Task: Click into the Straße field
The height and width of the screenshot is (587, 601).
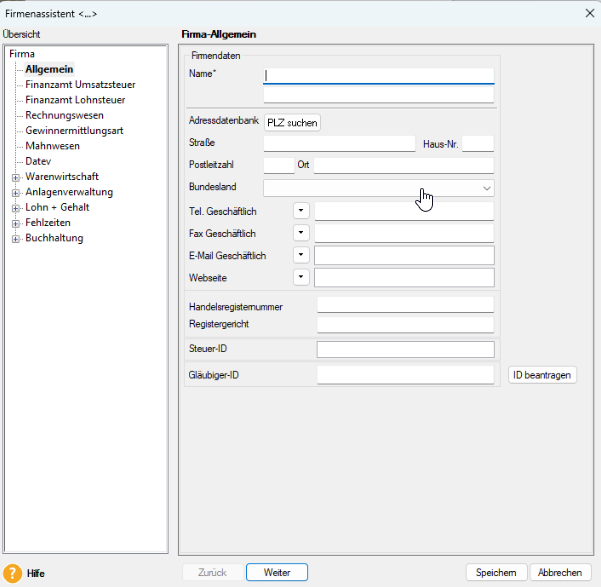Action: coord(339,144)
